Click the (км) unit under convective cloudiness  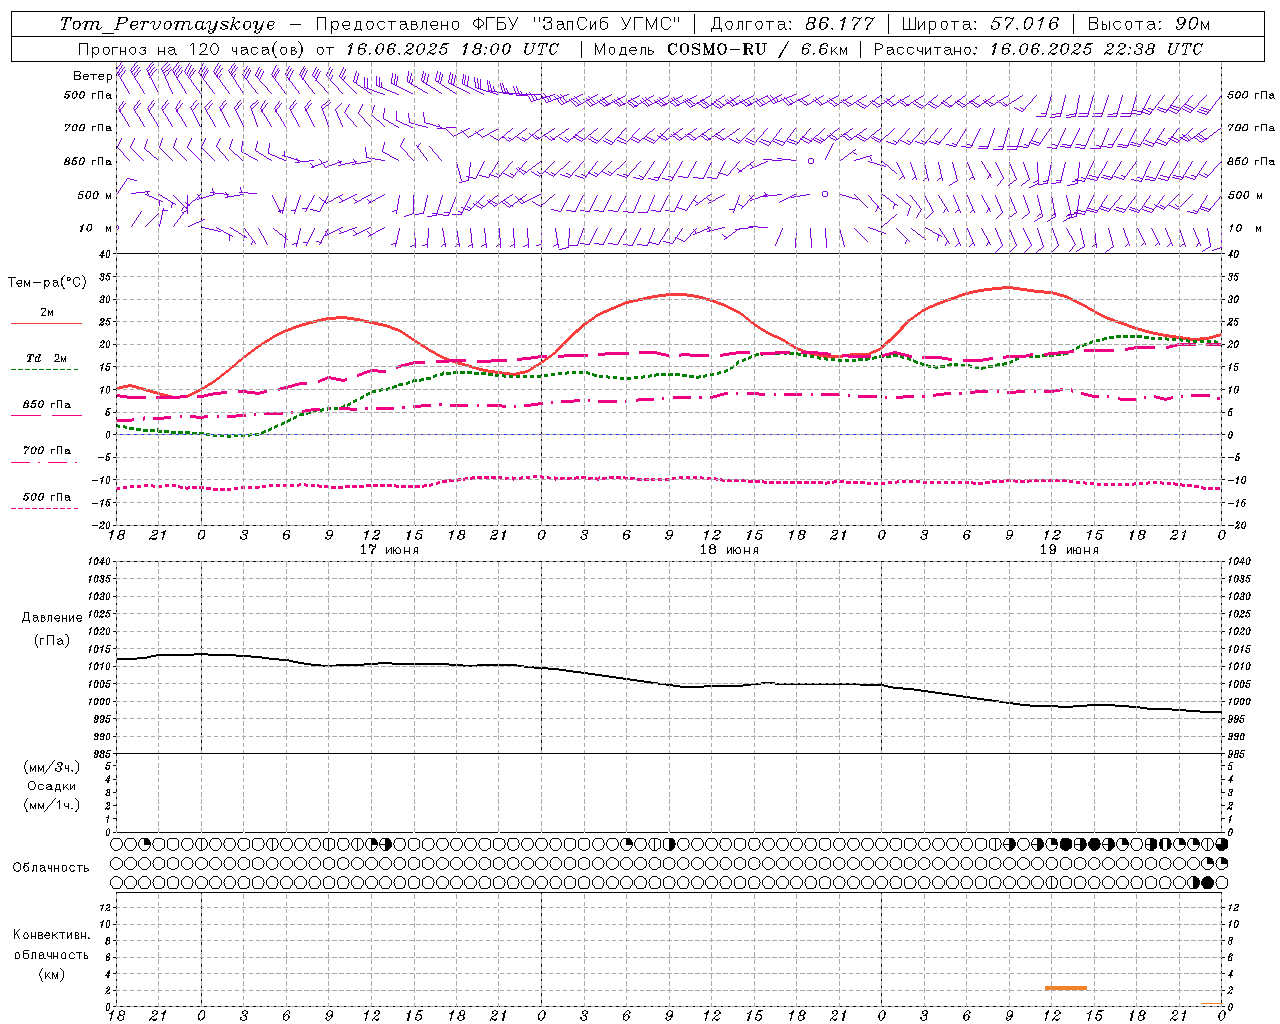51,974
